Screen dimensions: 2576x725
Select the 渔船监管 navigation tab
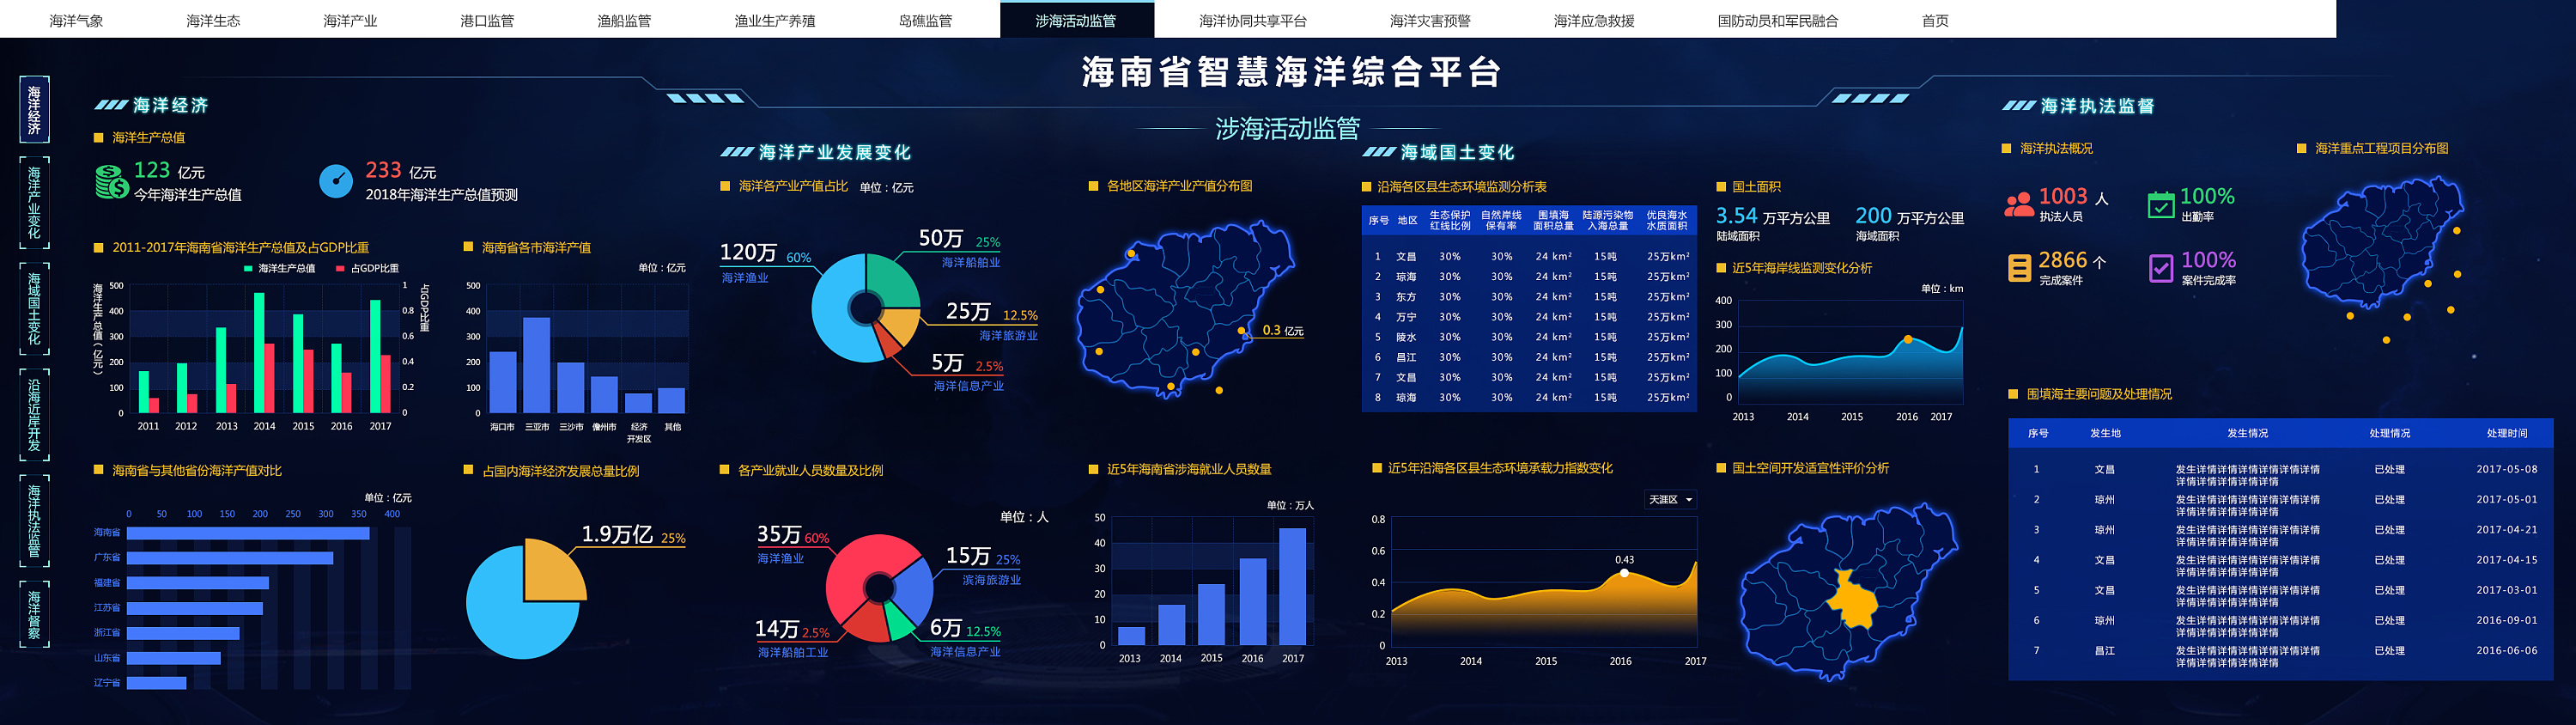click(624, 21)
